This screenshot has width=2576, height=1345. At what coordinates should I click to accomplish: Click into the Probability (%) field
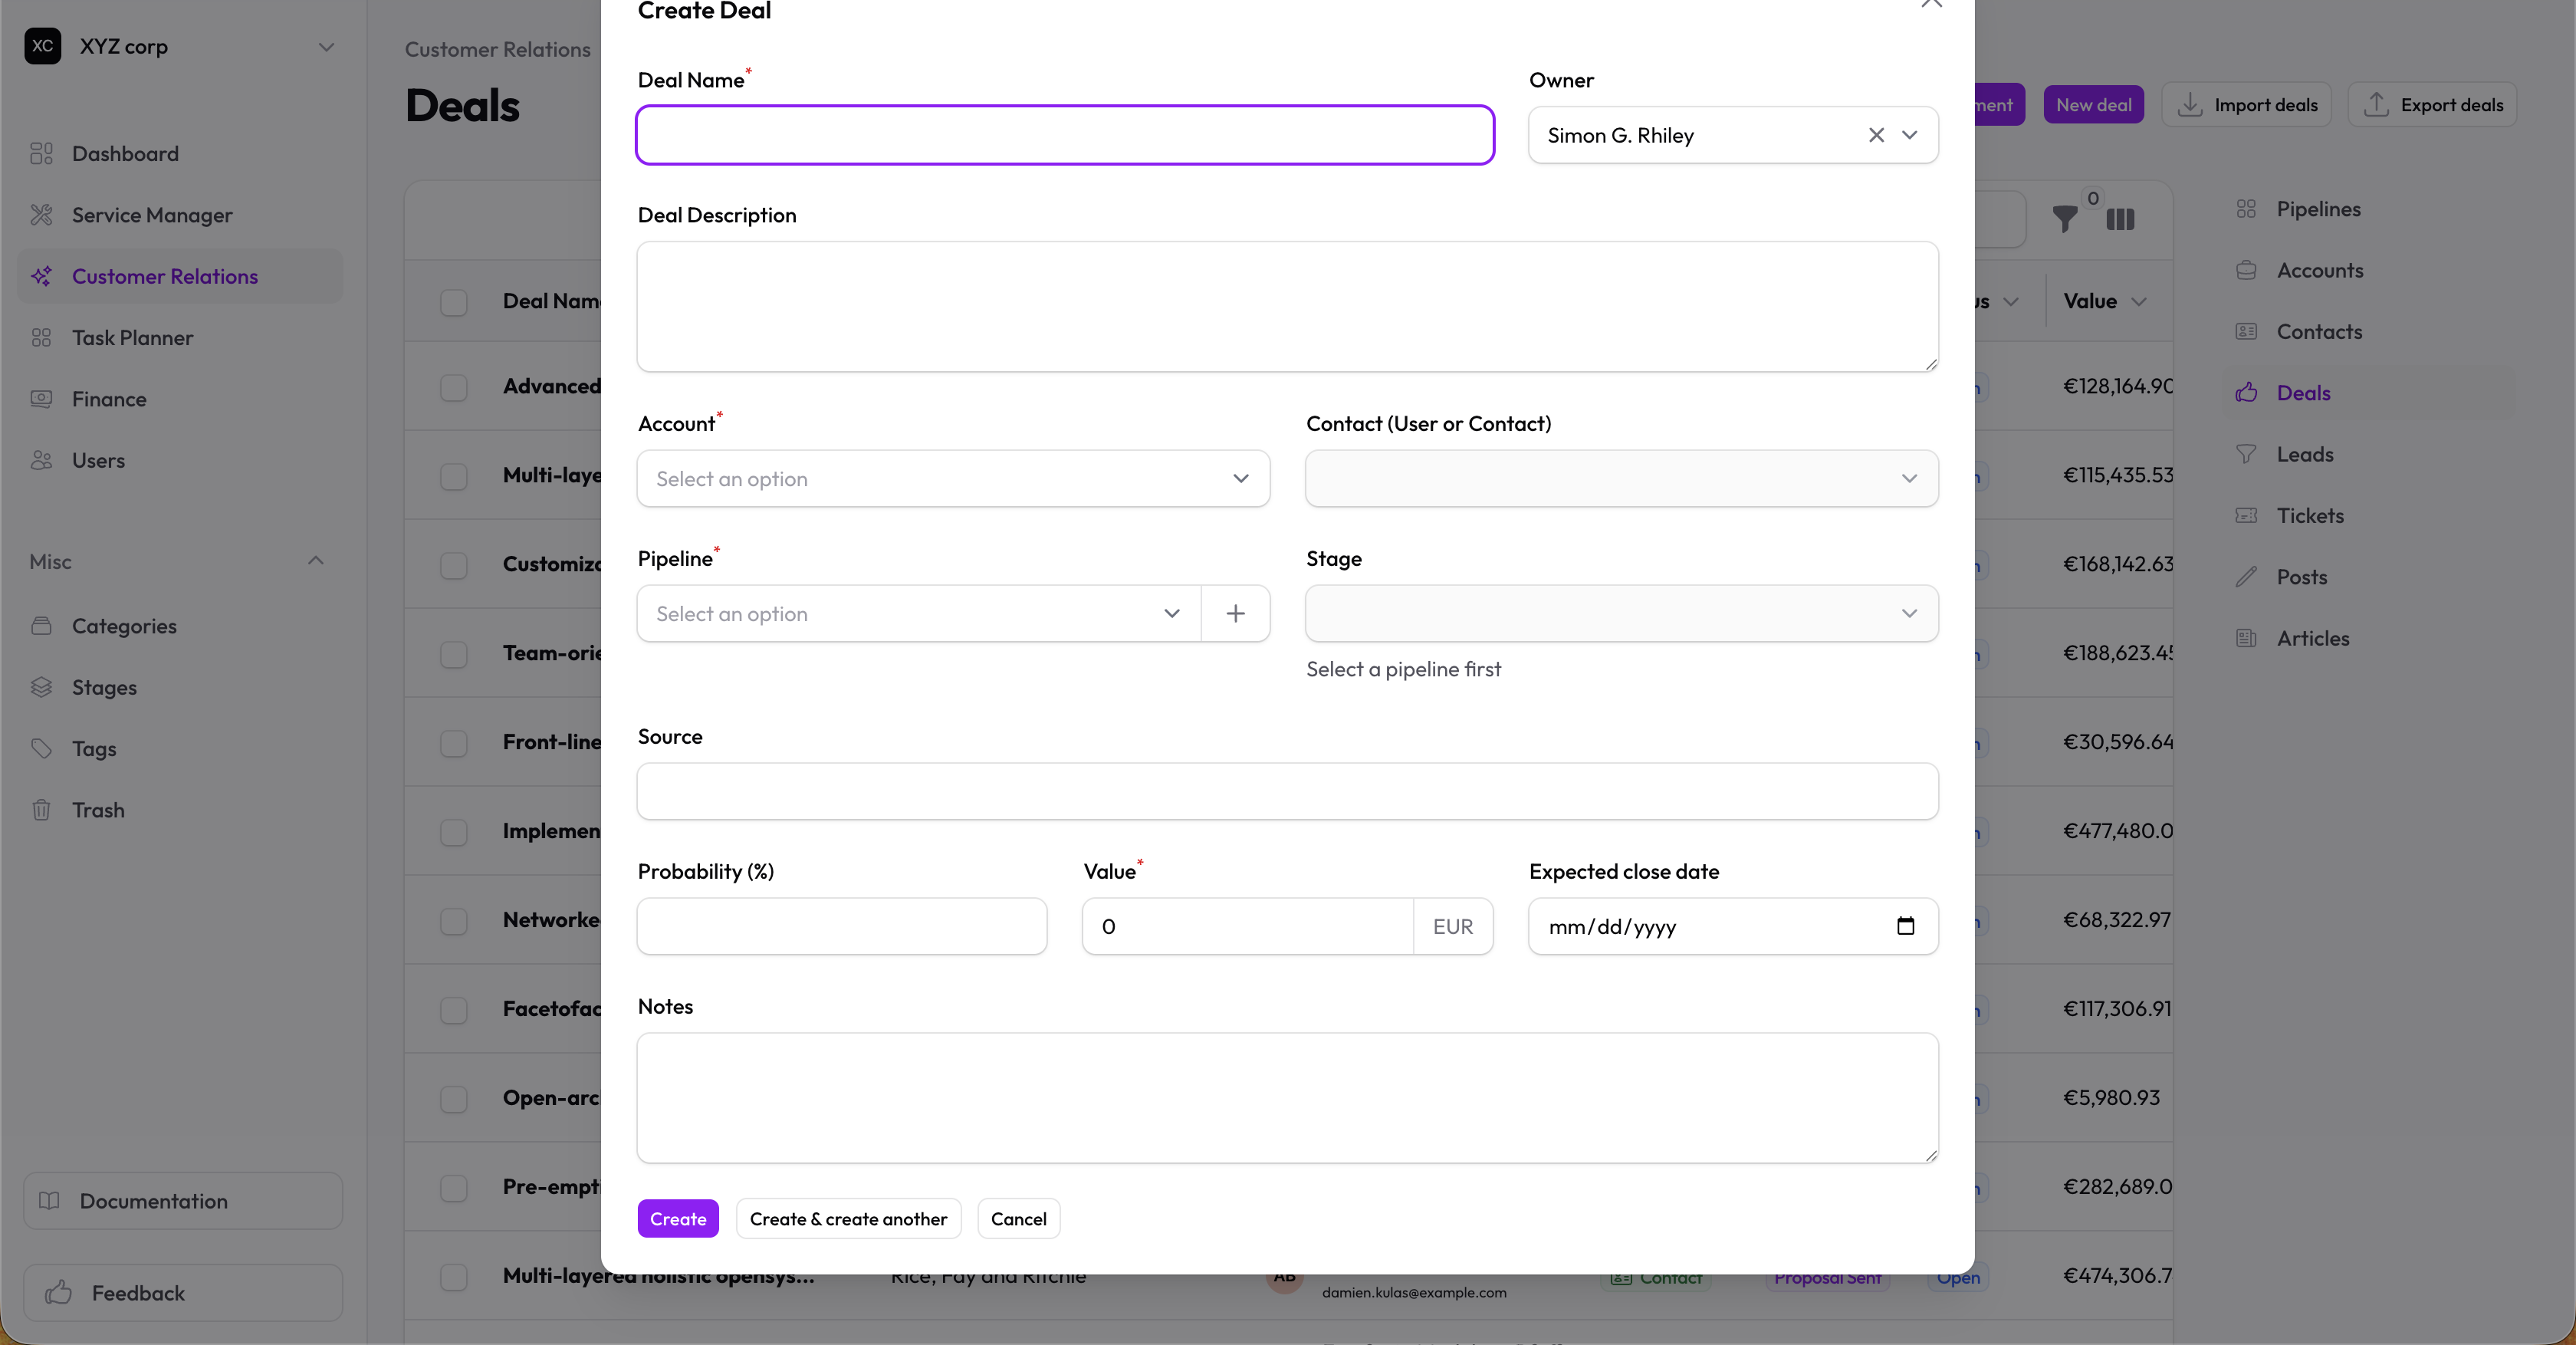click(842, 926)
